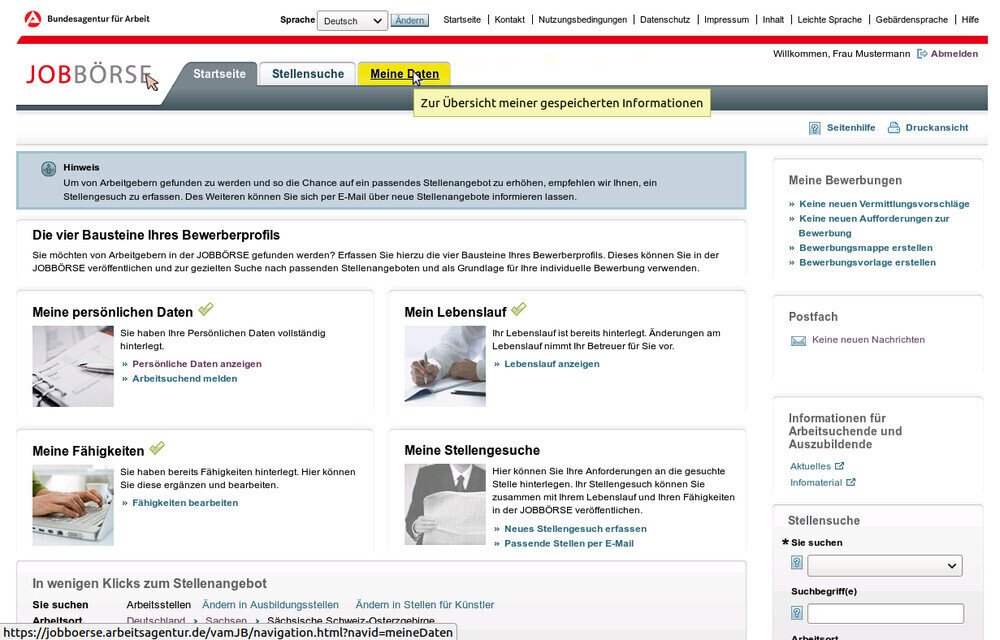
Task: Click the 'Meine Bewerbungen' panel heading
Action: click(x=845, y=180)
